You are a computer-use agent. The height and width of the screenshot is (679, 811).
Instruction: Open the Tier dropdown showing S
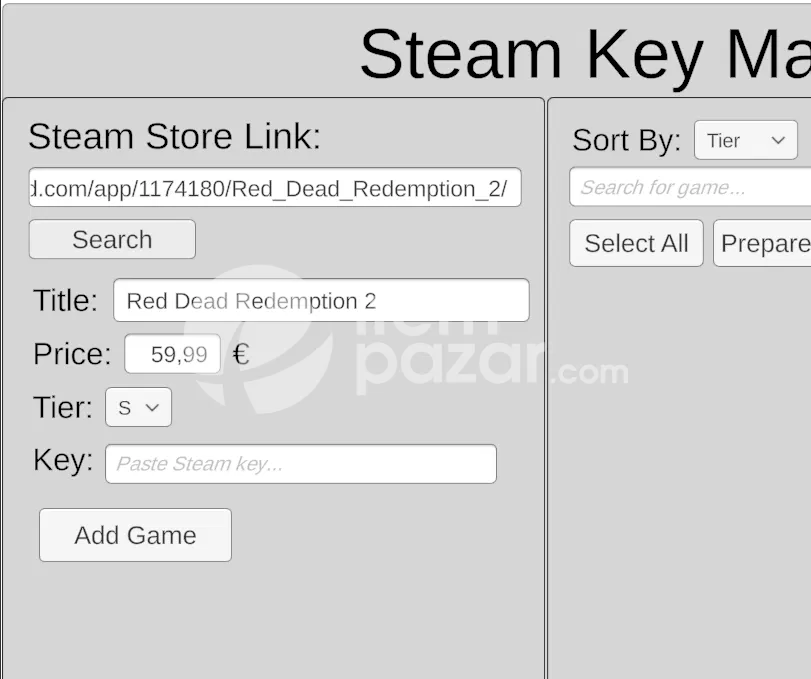pos(139,408)
